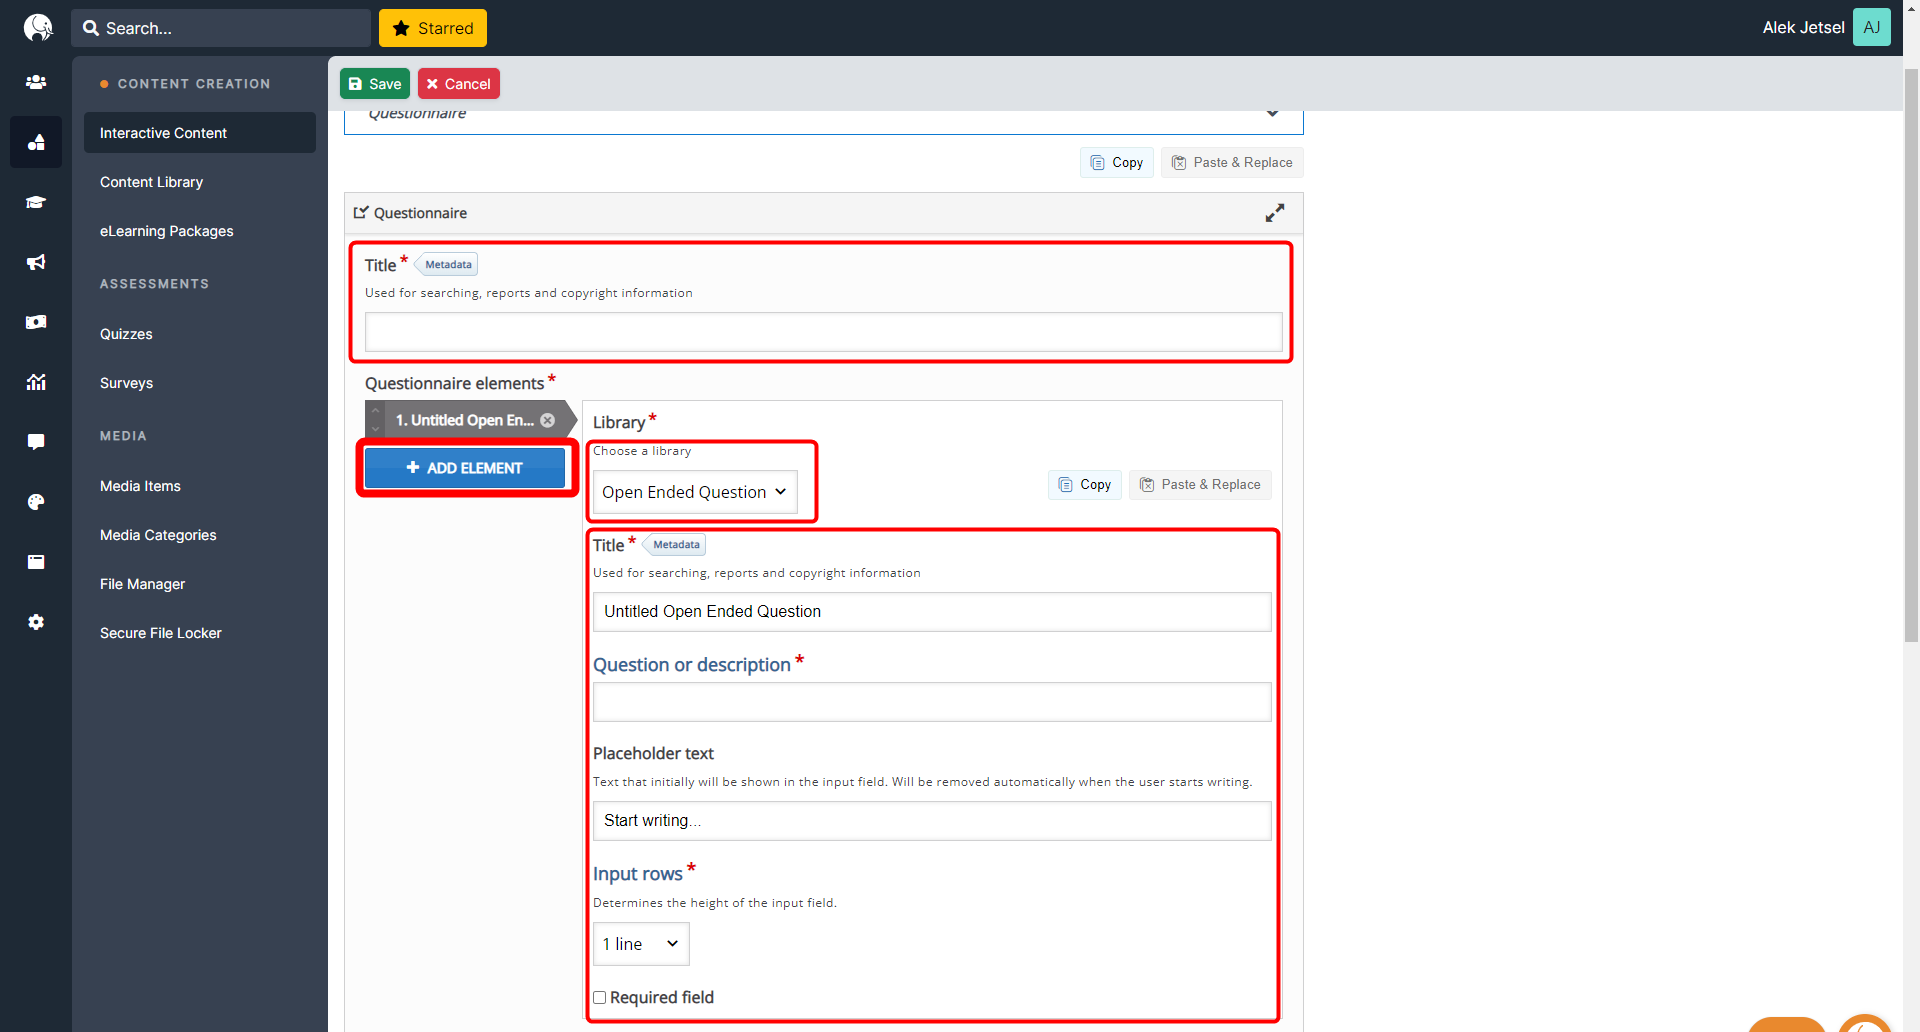Click the Alek Jetsel user name
This screenshot has width=1920, height=1032.
[1803, 28]
